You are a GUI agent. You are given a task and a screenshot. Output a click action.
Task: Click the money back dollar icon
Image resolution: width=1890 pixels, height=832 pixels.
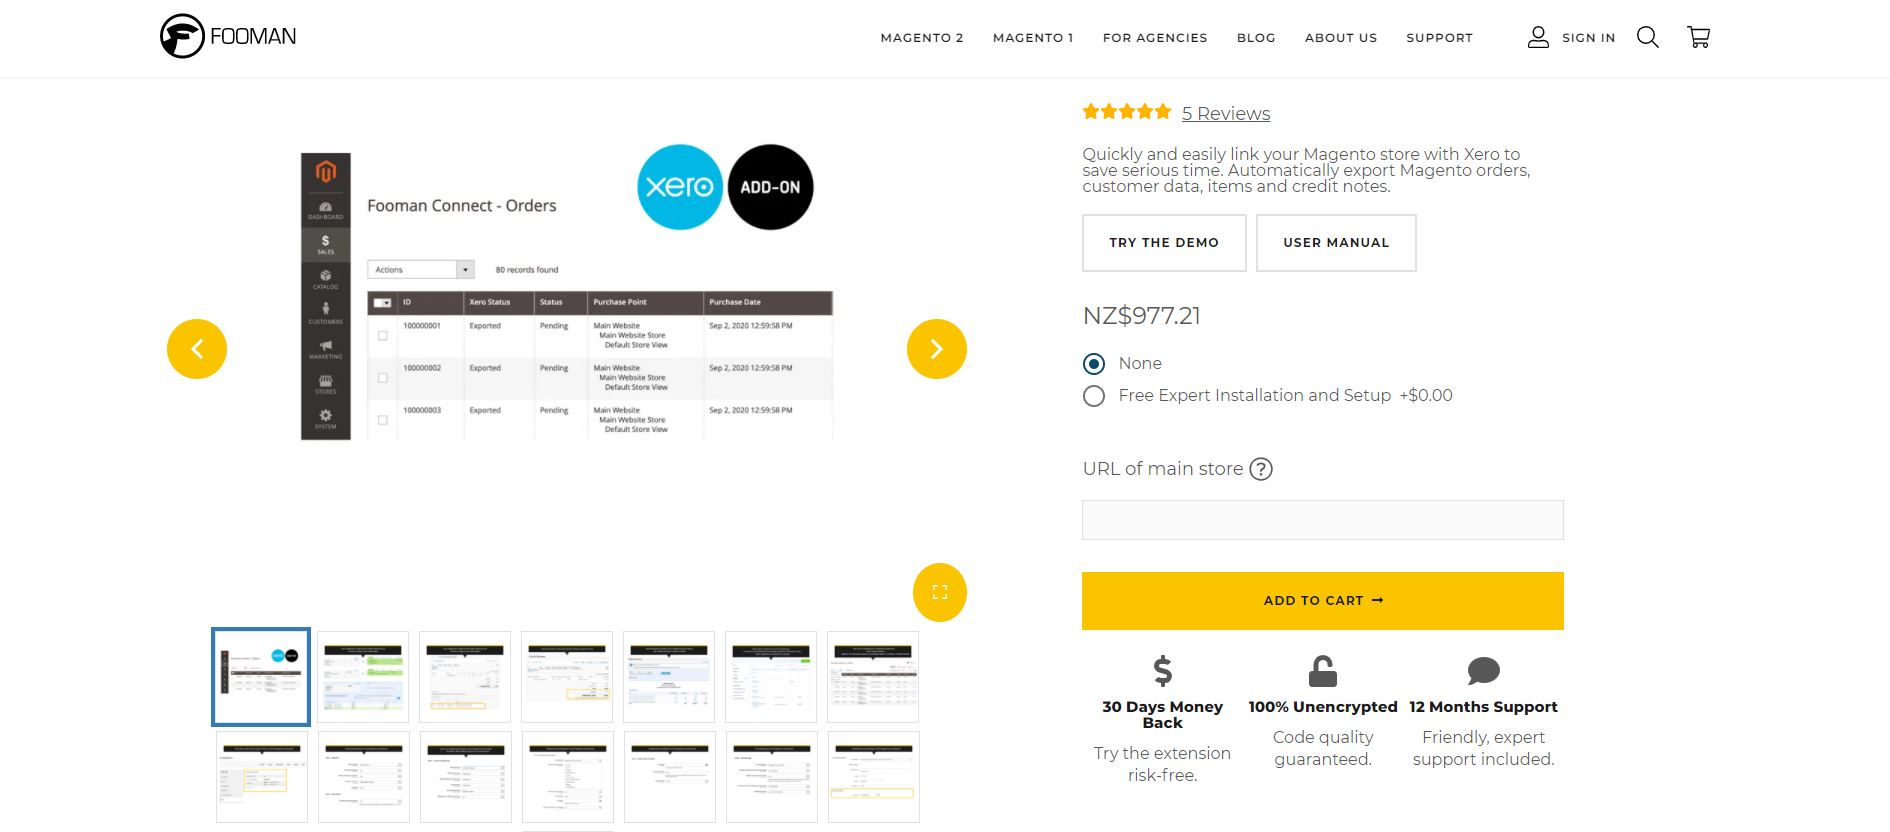(x=1162, y=670)
